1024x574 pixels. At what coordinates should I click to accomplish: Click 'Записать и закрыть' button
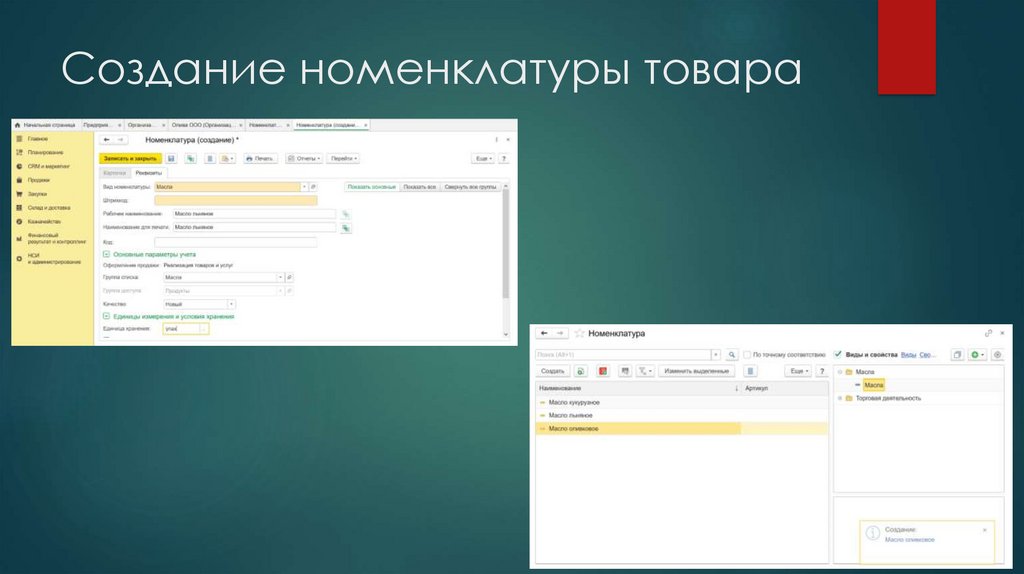[x=130, y=159]
